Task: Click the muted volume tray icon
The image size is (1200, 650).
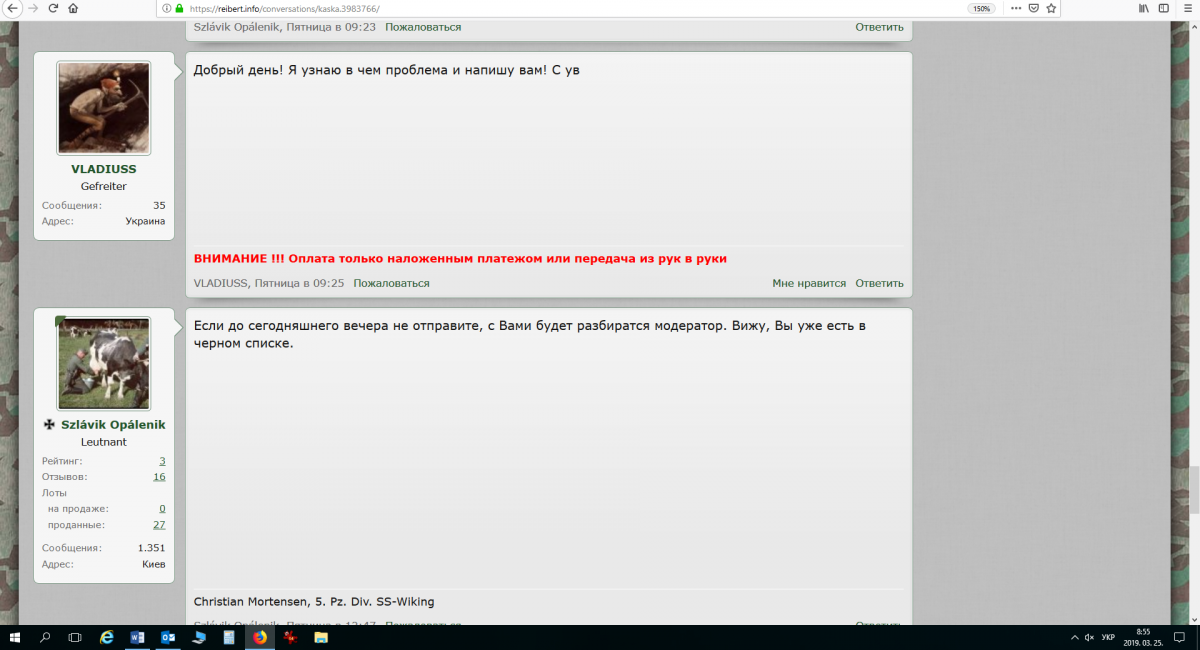Action: click(x=1089, y=637)
